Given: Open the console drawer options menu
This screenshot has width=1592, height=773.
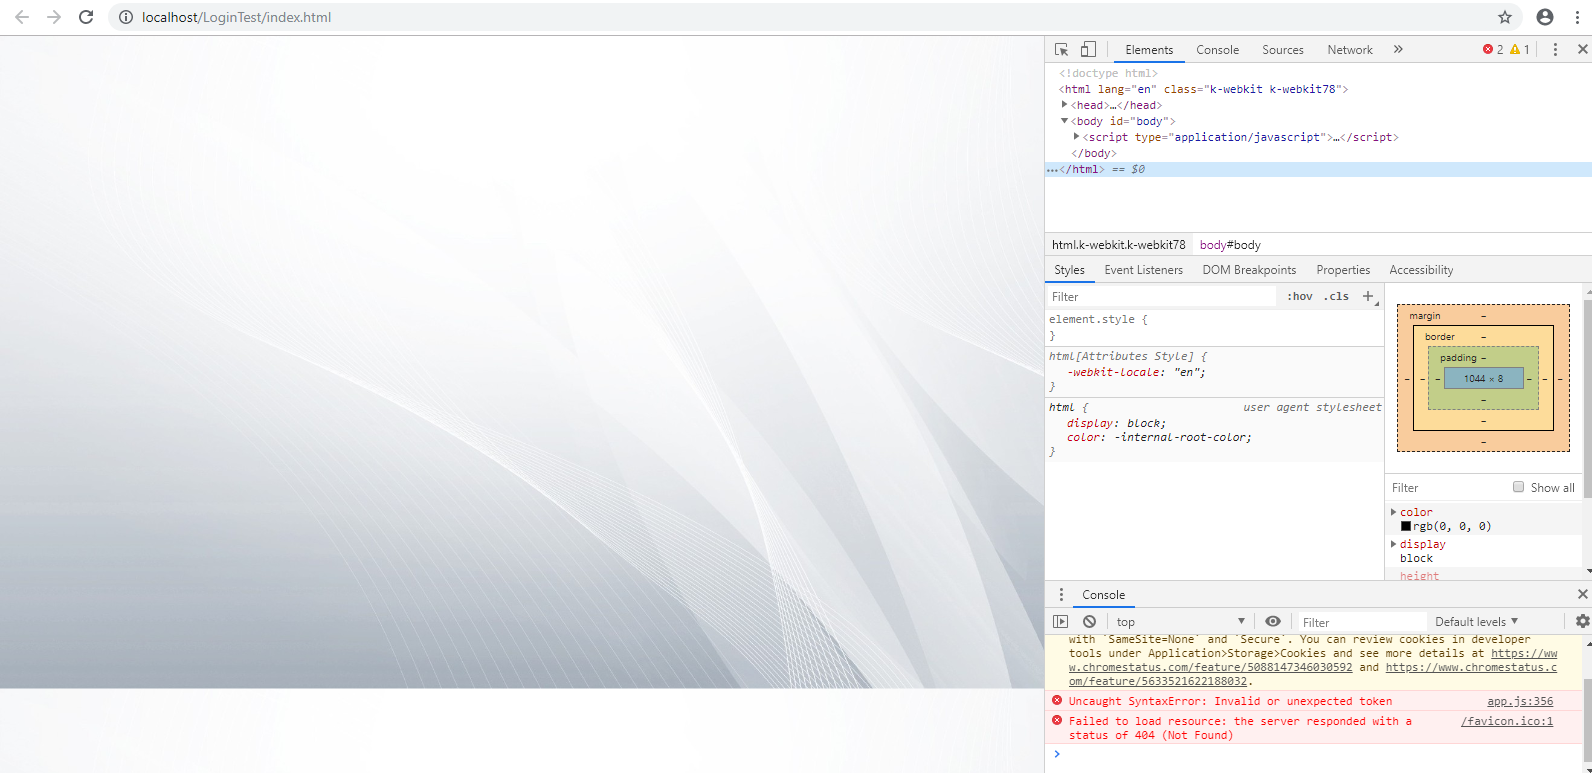Looking at the screenshot, I should pos(1061,595).
